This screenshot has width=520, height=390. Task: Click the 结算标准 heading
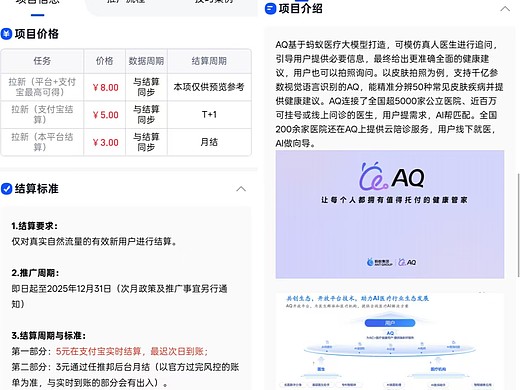[37, 188]
